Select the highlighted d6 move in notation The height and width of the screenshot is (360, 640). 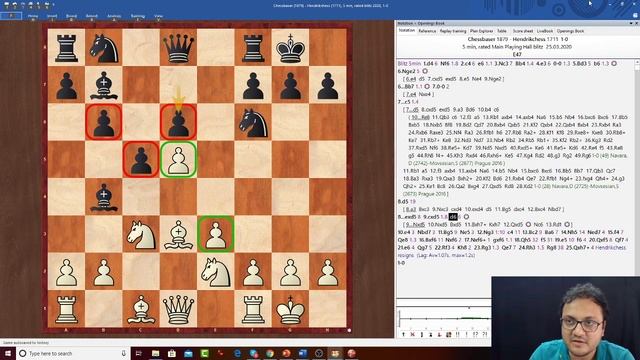click(x=453, y=217)
